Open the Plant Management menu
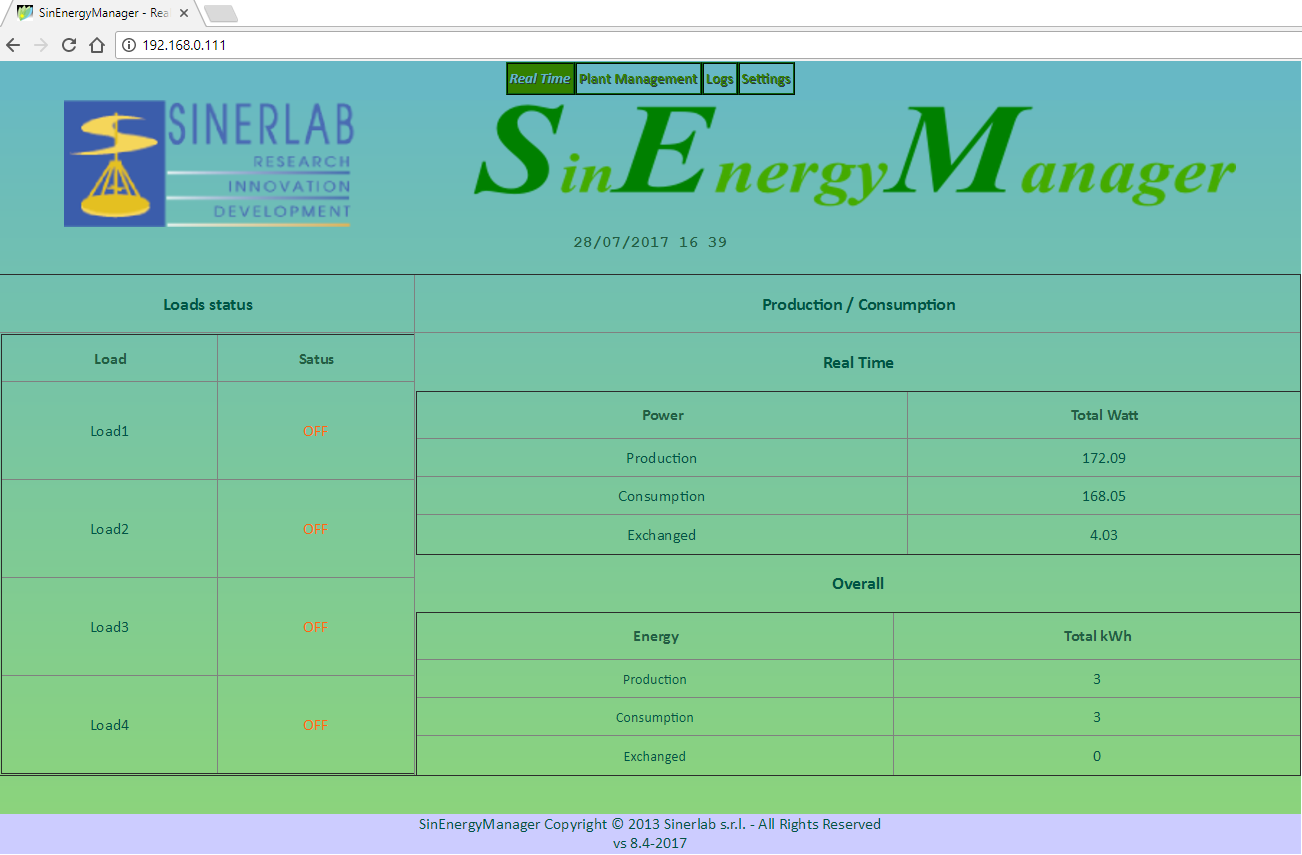1302x855 pixels. pos(638,79)
